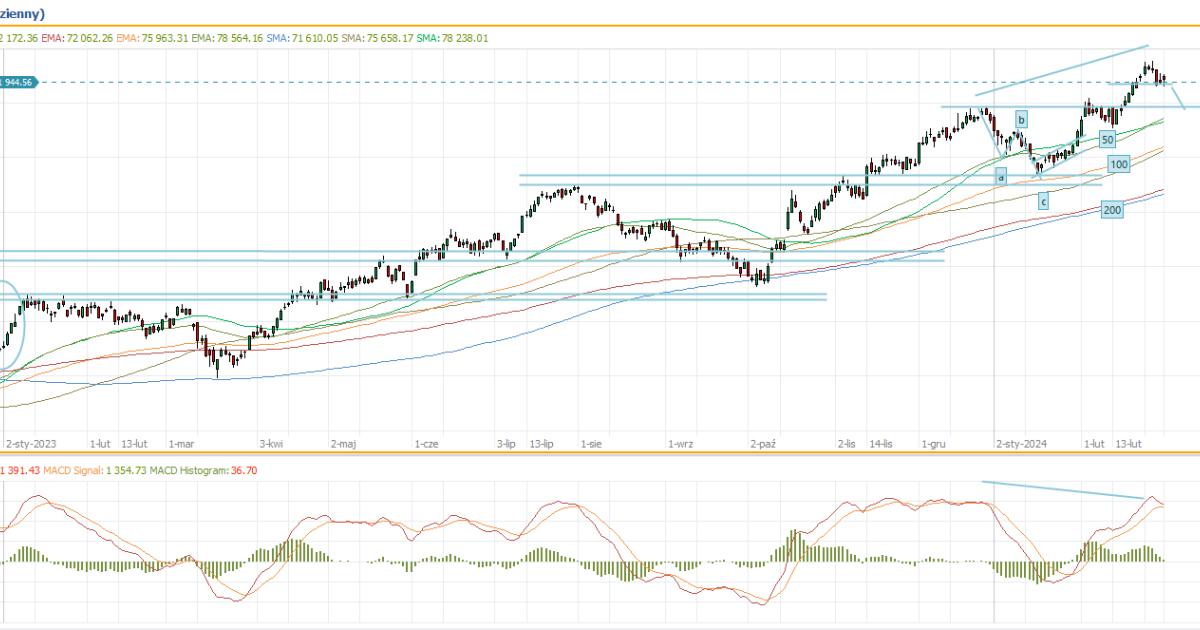The image size is (1200, 630).
Task: Click the 1-cze date on the time axis
Action: click(427, 442)
